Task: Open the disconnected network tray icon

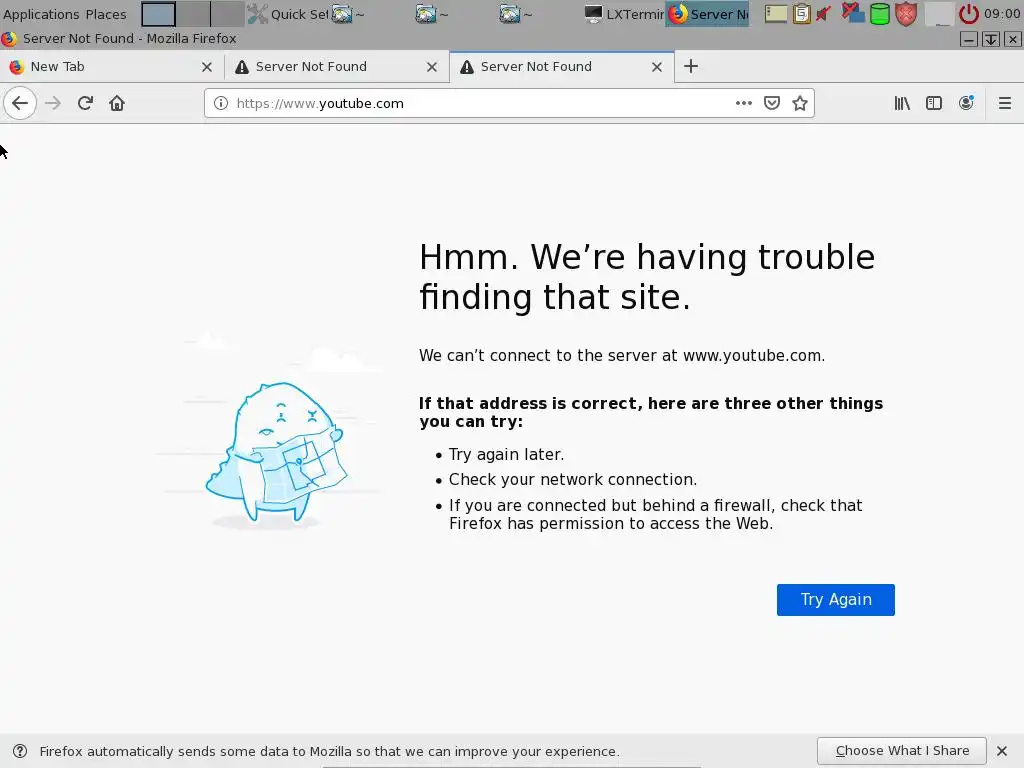Action: [x=852, y=13]
